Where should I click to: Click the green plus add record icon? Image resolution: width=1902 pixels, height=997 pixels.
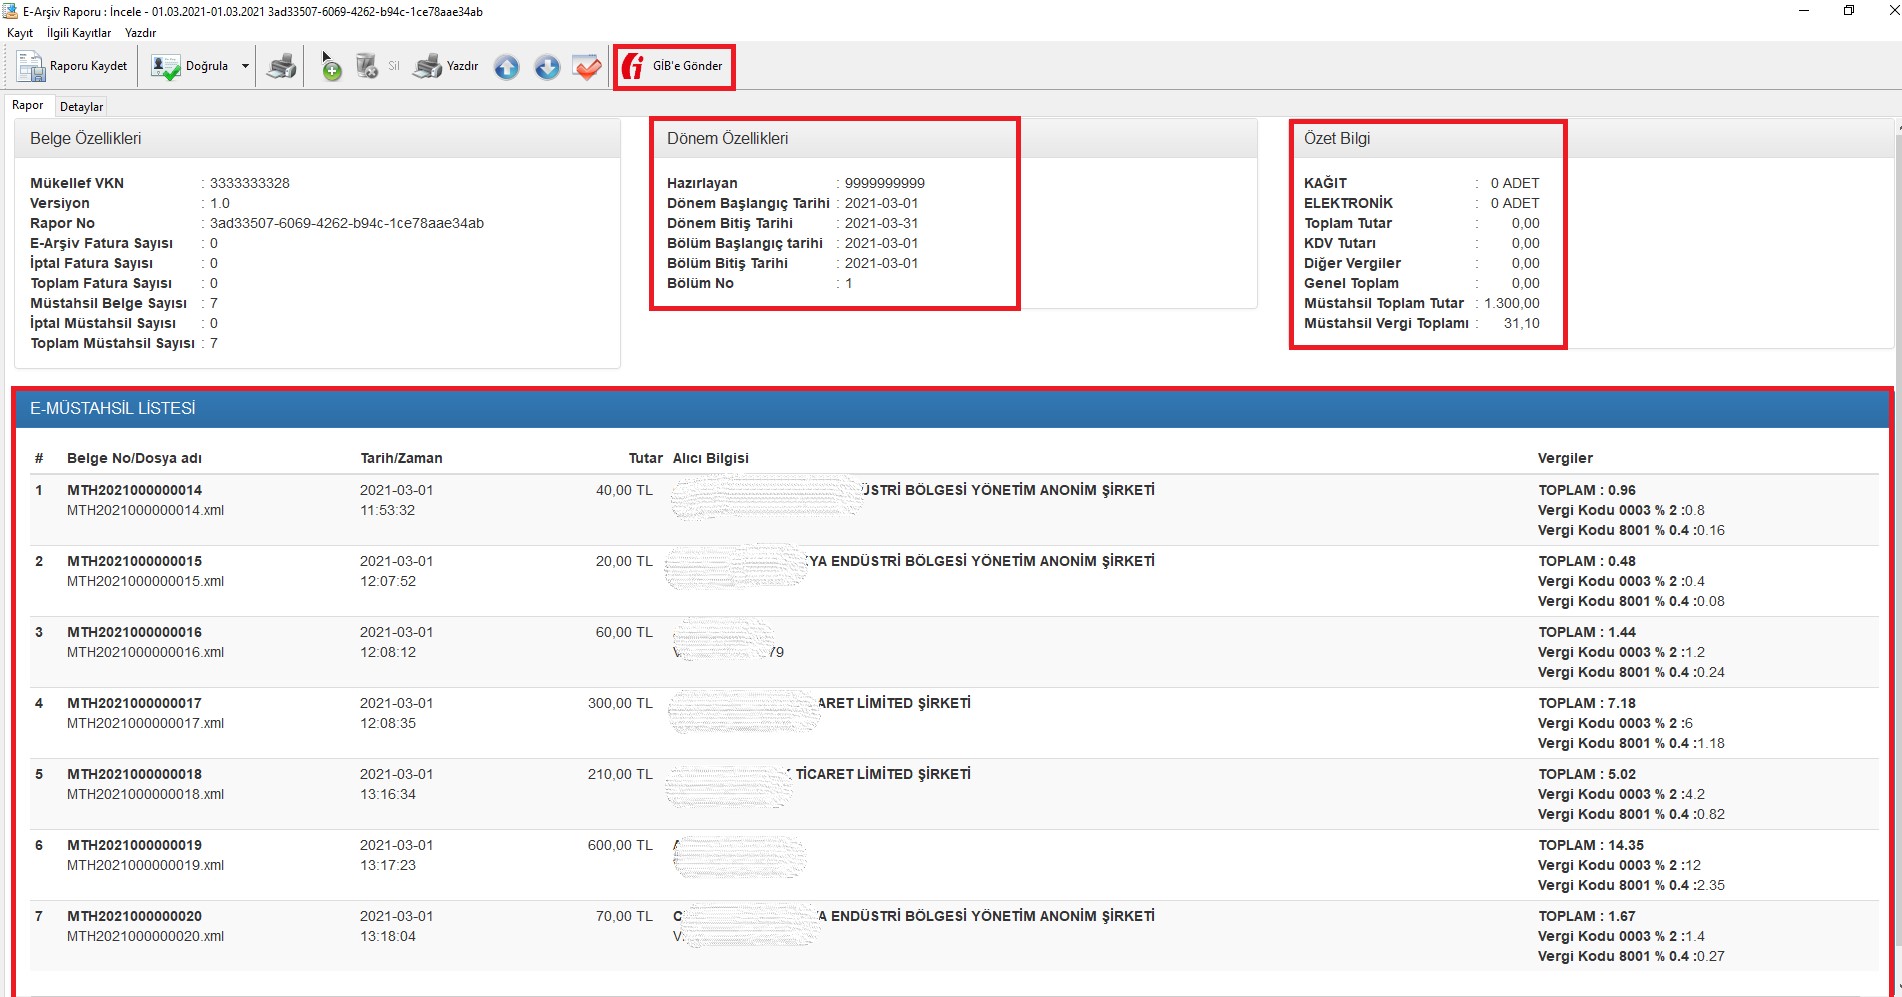pos(331,67)
